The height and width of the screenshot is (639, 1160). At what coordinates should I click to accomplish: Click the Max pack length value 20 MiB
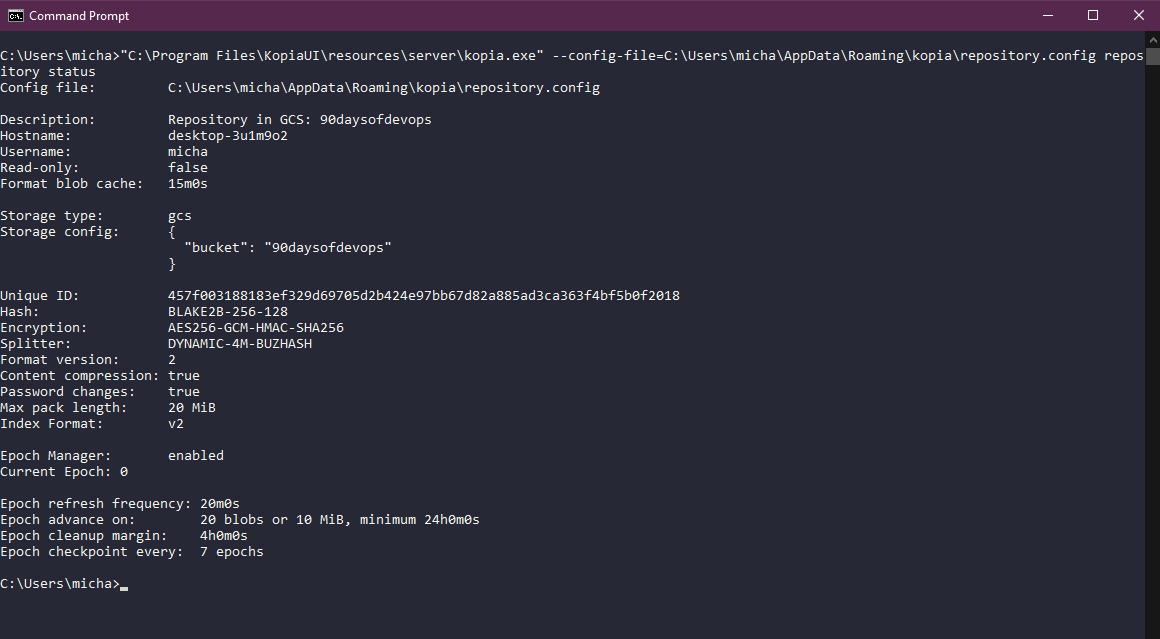coord(191,408)
